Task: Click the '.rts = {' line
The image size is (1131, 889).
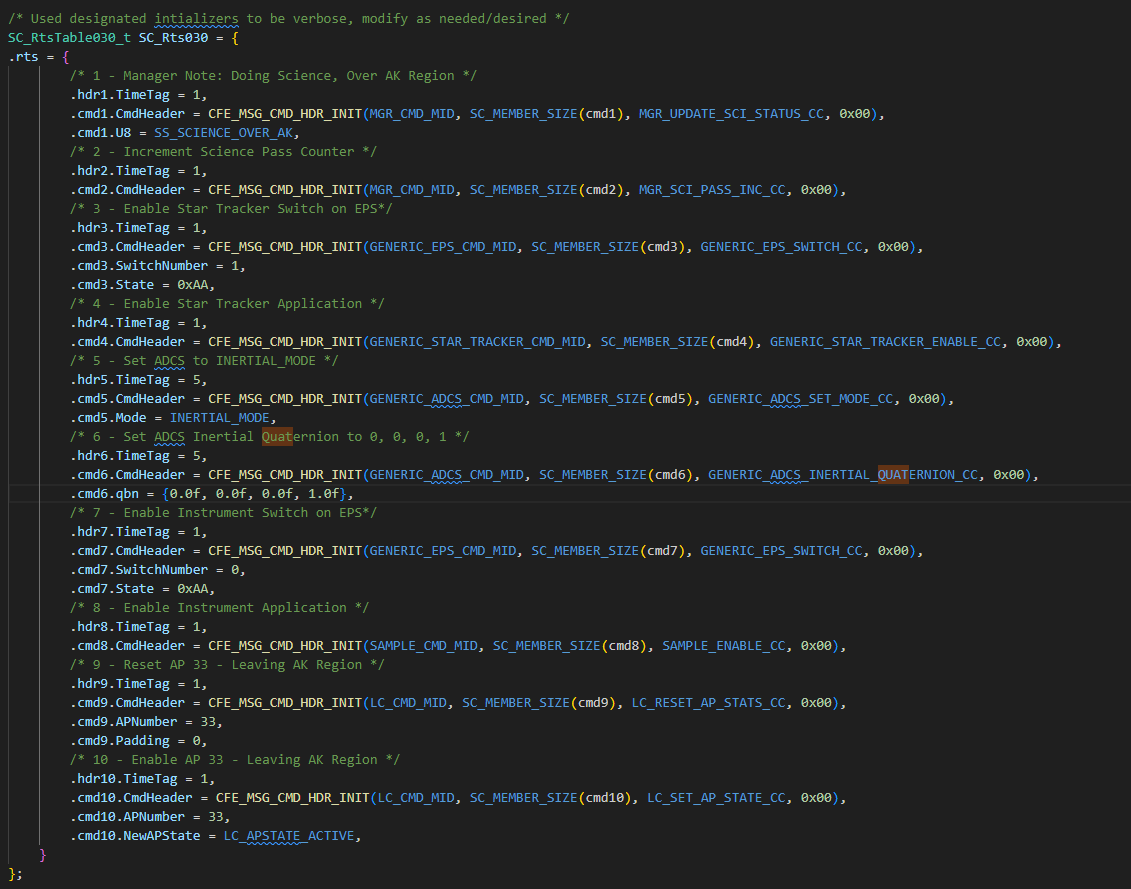Action: 38,57
